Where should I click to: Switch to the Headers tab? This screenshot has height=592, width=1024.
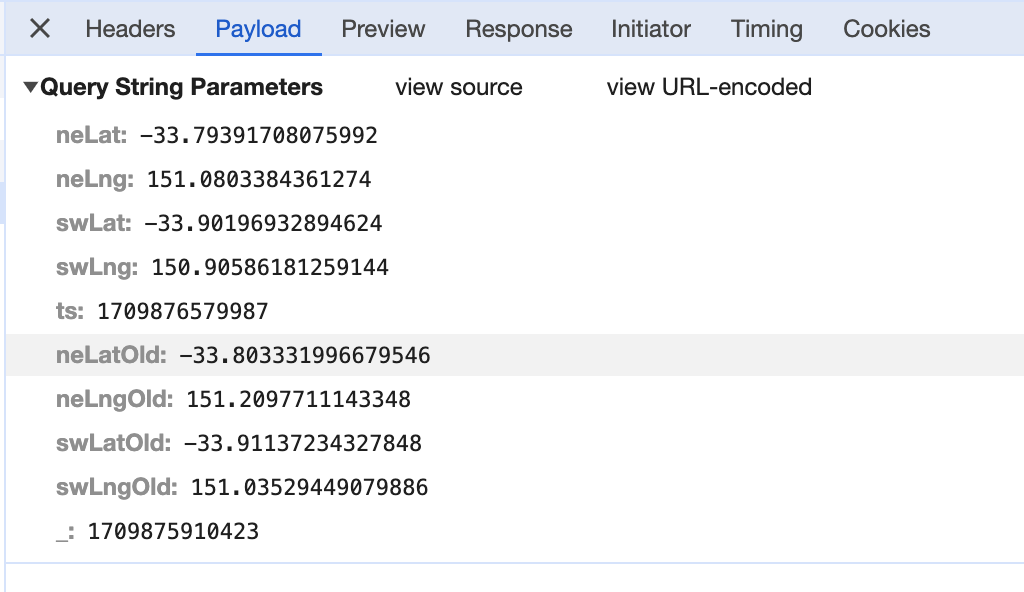pyautogui.click(x=130, y=29)
